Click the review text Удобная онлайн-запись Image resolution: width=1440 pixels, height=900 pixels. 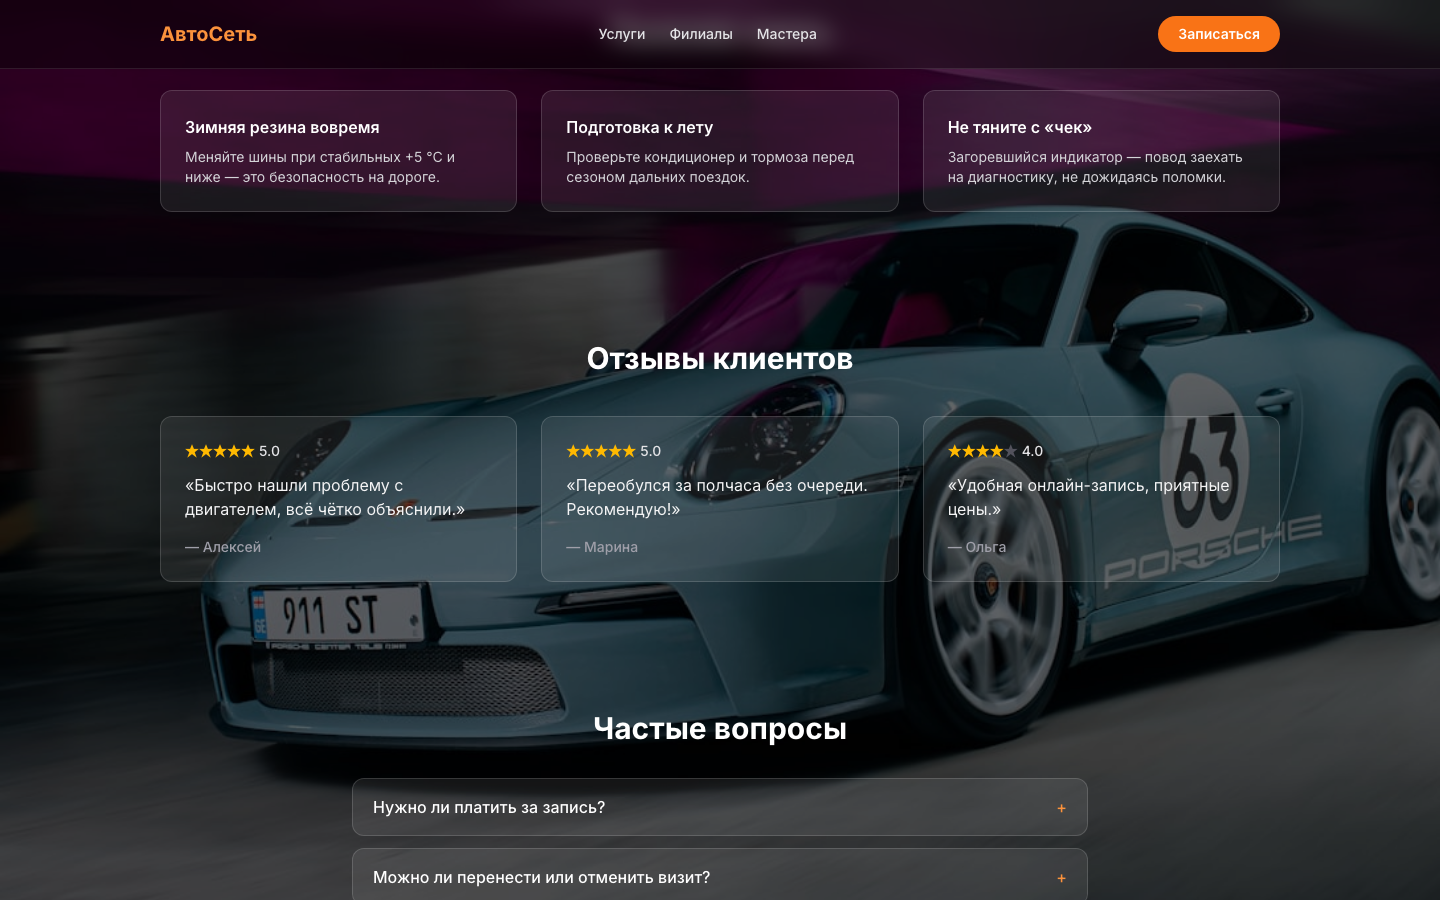tap(1088, 497)
